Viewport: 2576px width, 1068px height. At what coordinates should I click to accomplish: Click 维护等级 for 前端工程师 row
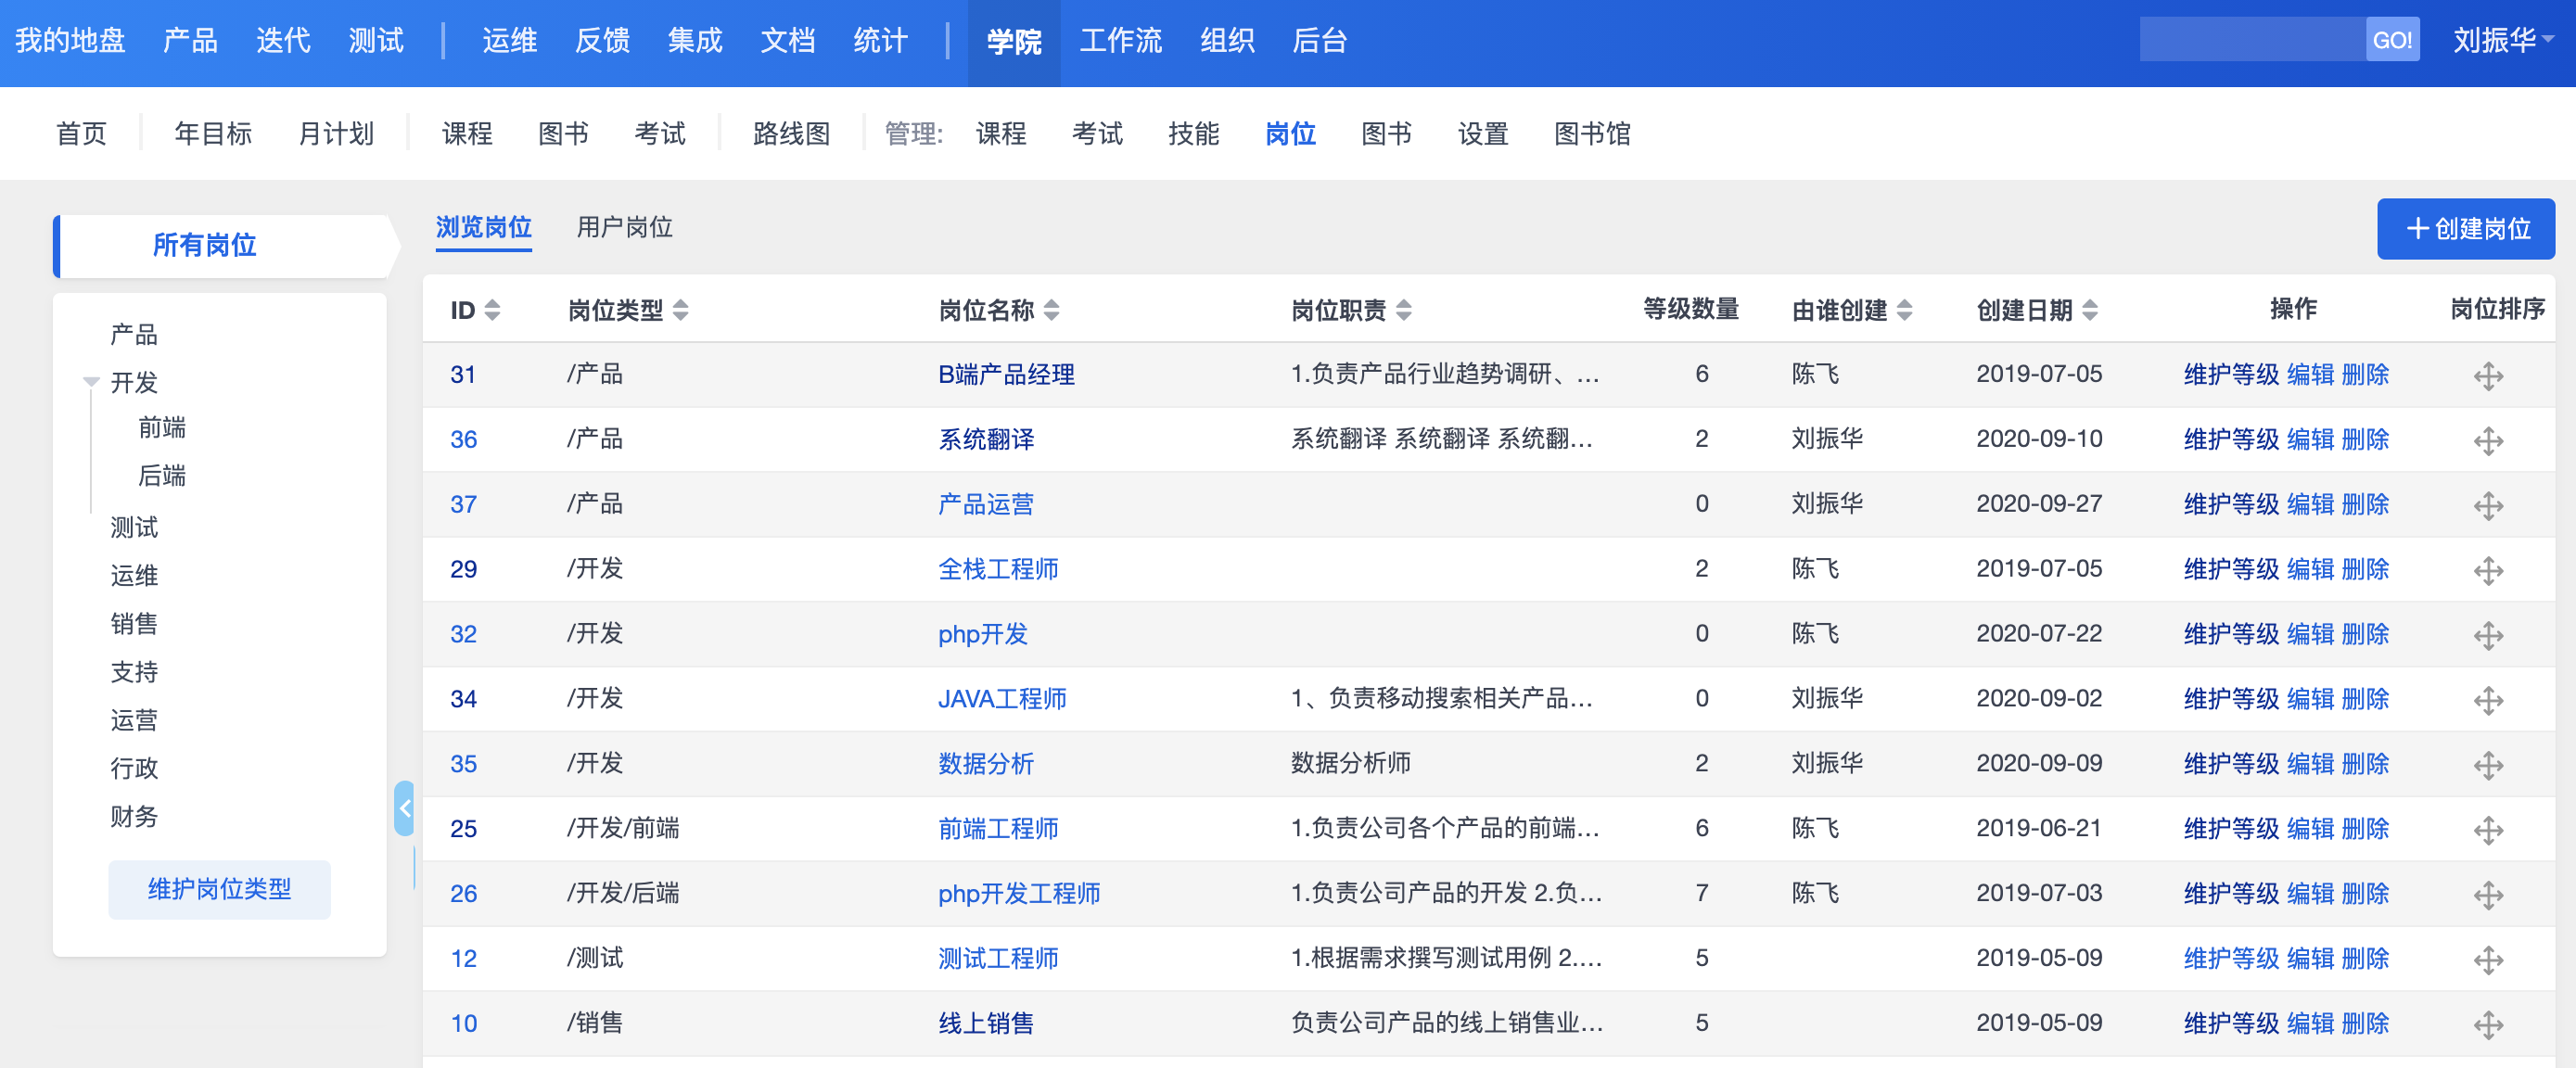(2231, 828)
